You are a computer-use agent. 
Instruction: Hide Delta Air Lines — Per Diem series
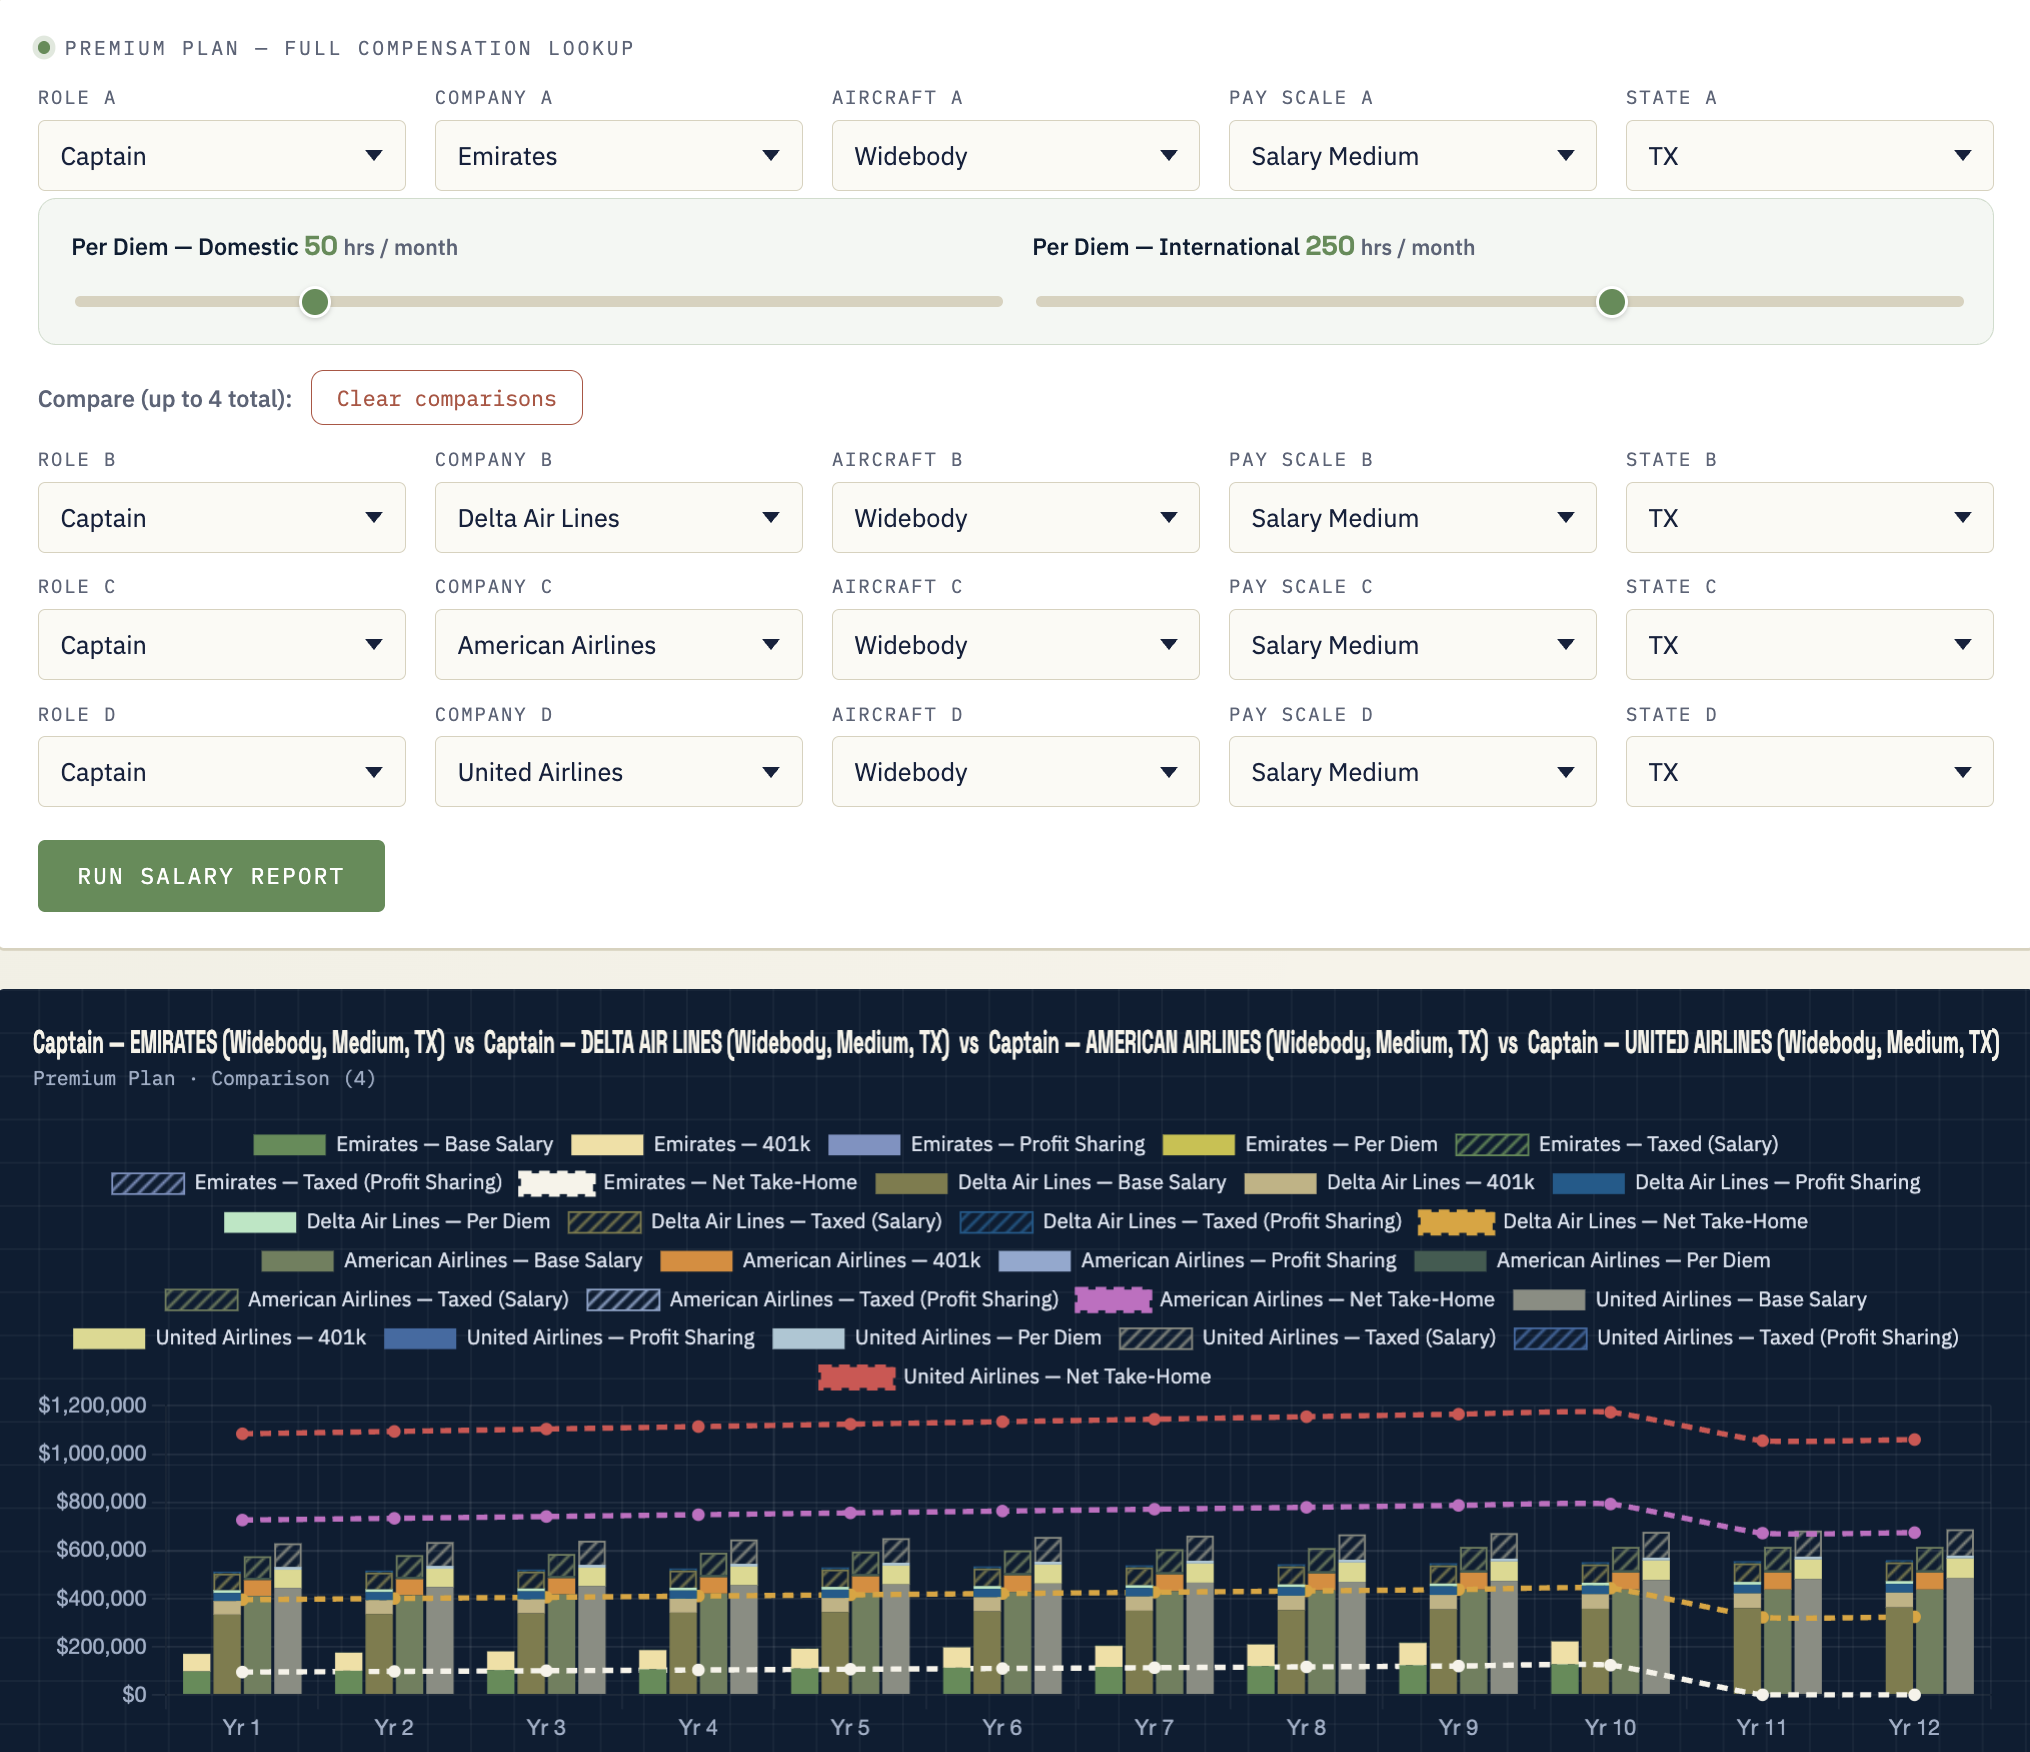(x=387, y=1221)
